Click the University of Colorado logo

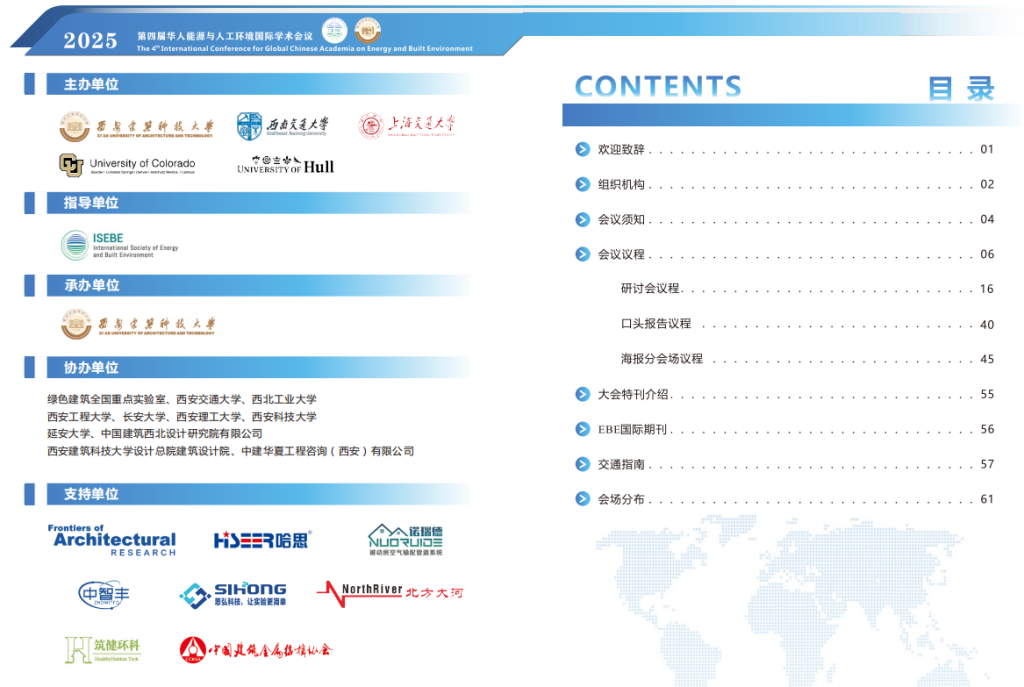pos(127,165)
